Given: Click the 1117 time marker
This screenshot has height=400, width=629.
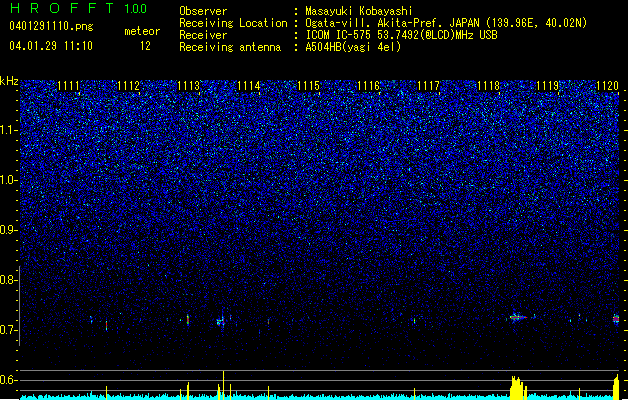Looking at the screenshot, I should [x=428, y=86].
